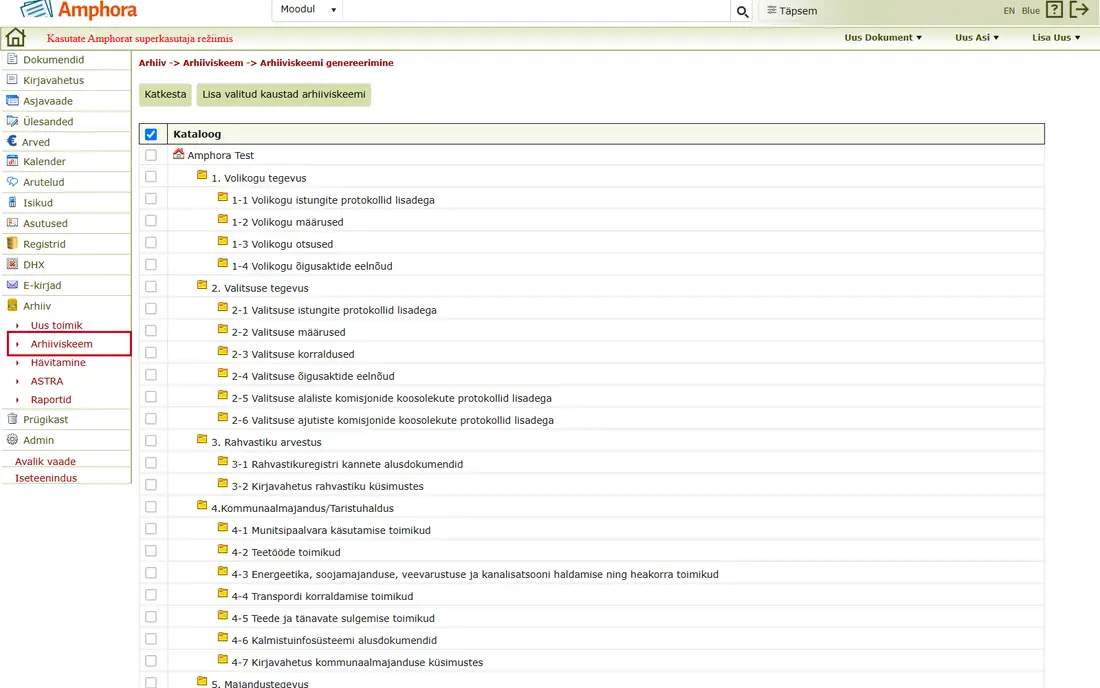The height and width of the screenshot is (688, 1100).
Task: Click the logout exit icon
Action: point(1079,10)
